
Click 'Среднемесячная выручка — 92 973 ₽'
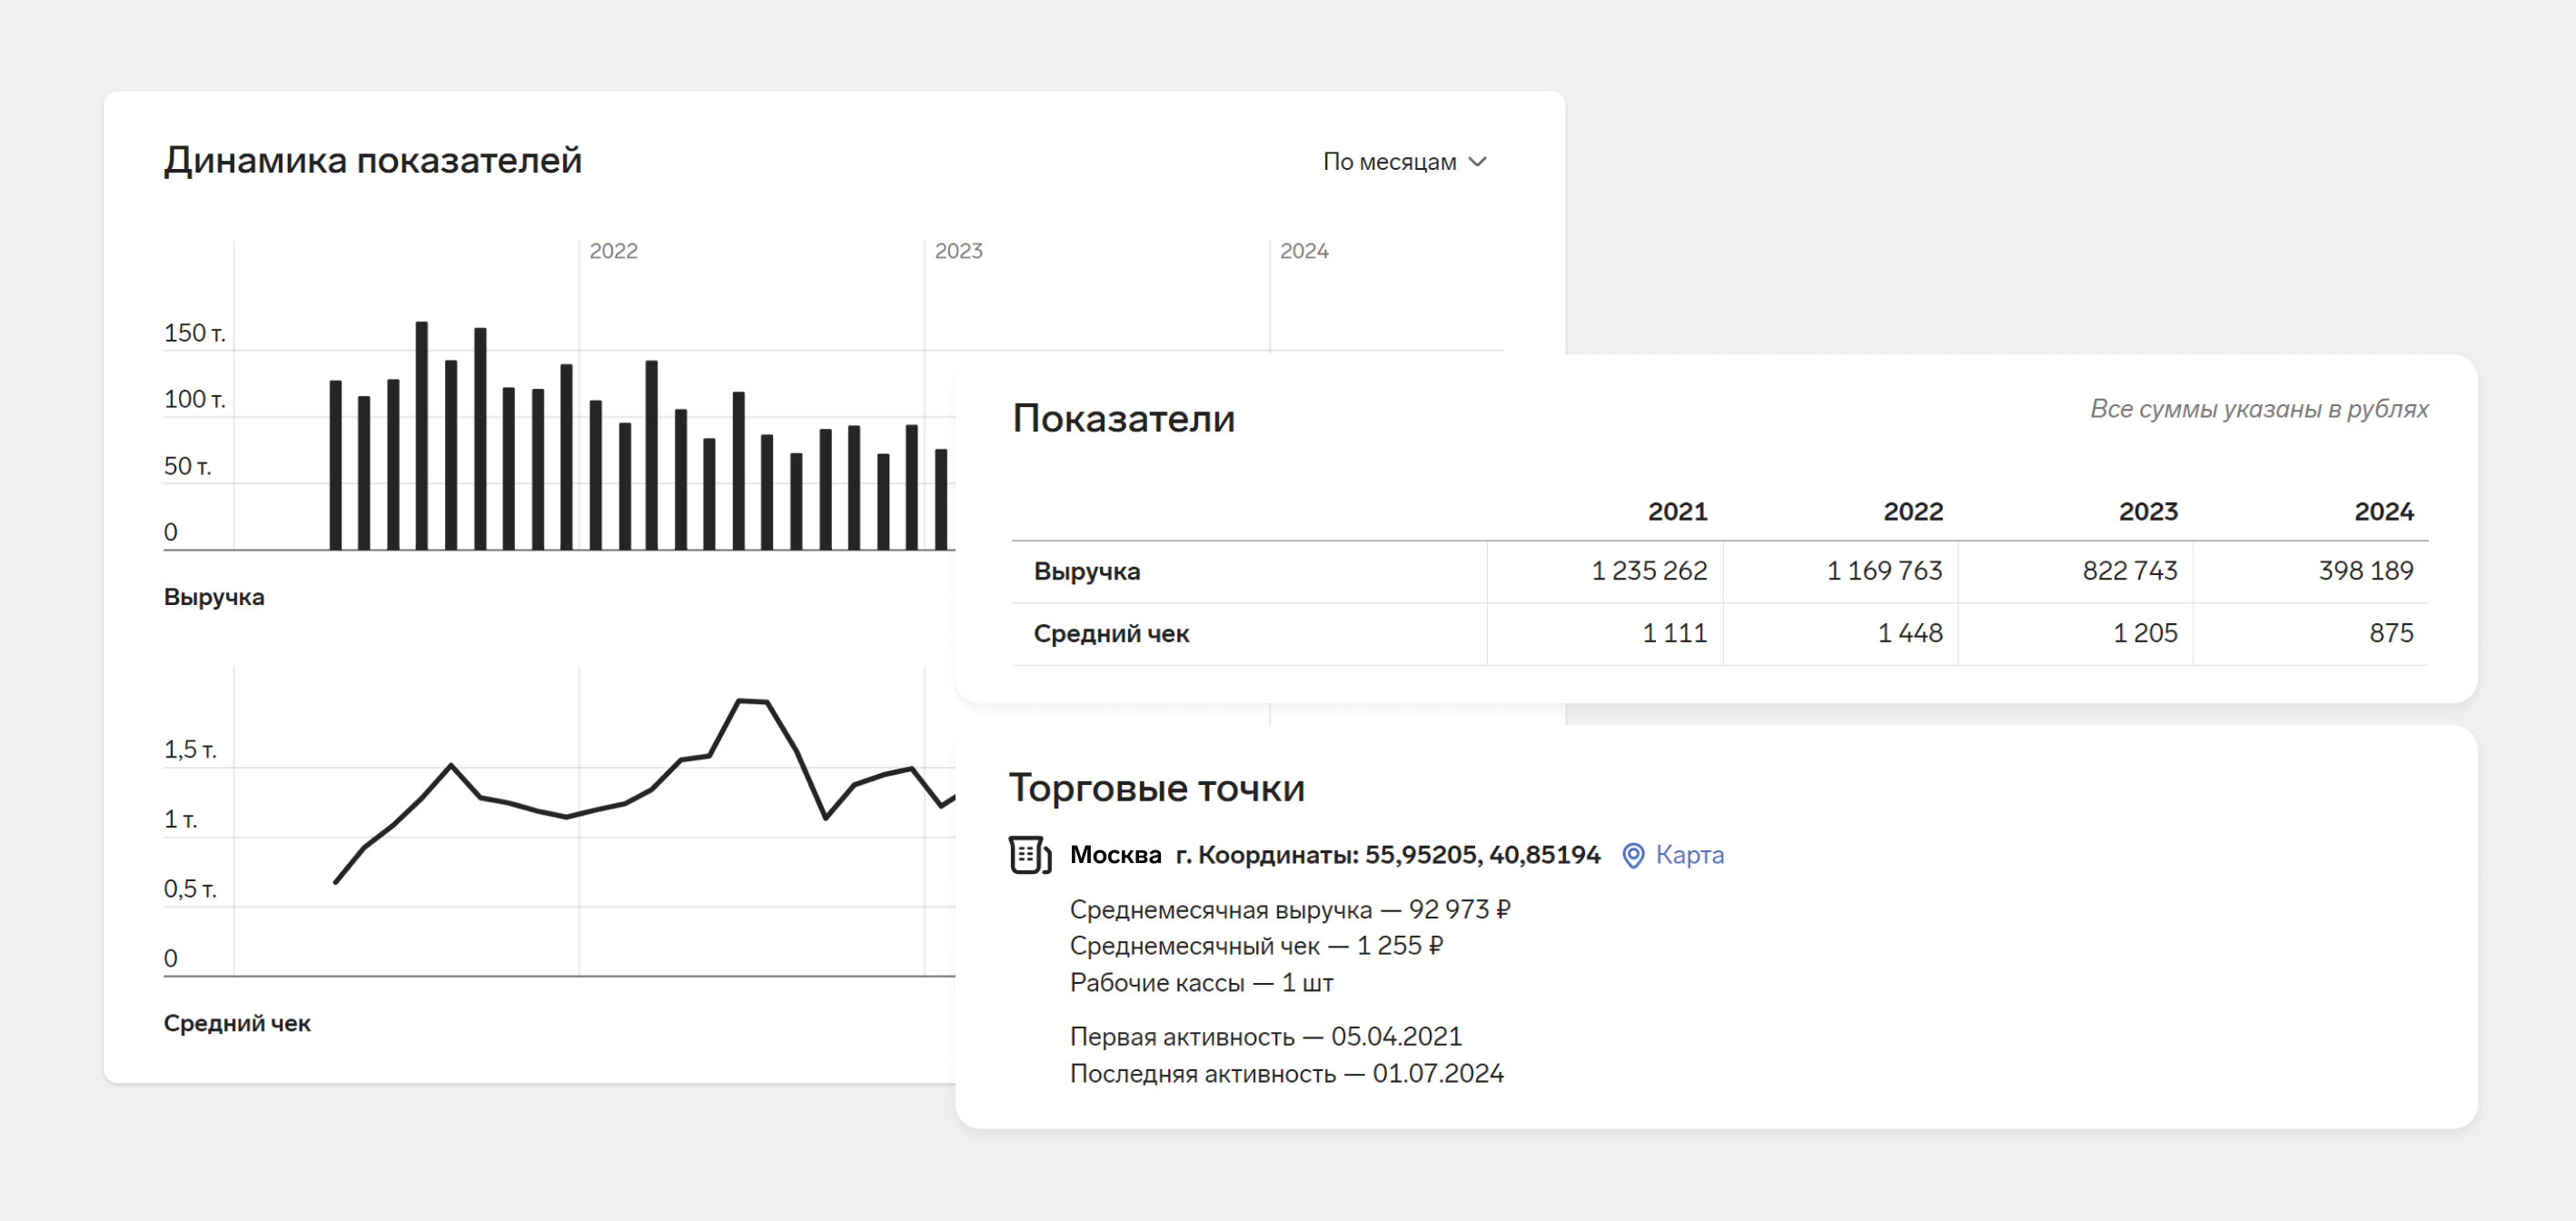tap(1290, 910)
